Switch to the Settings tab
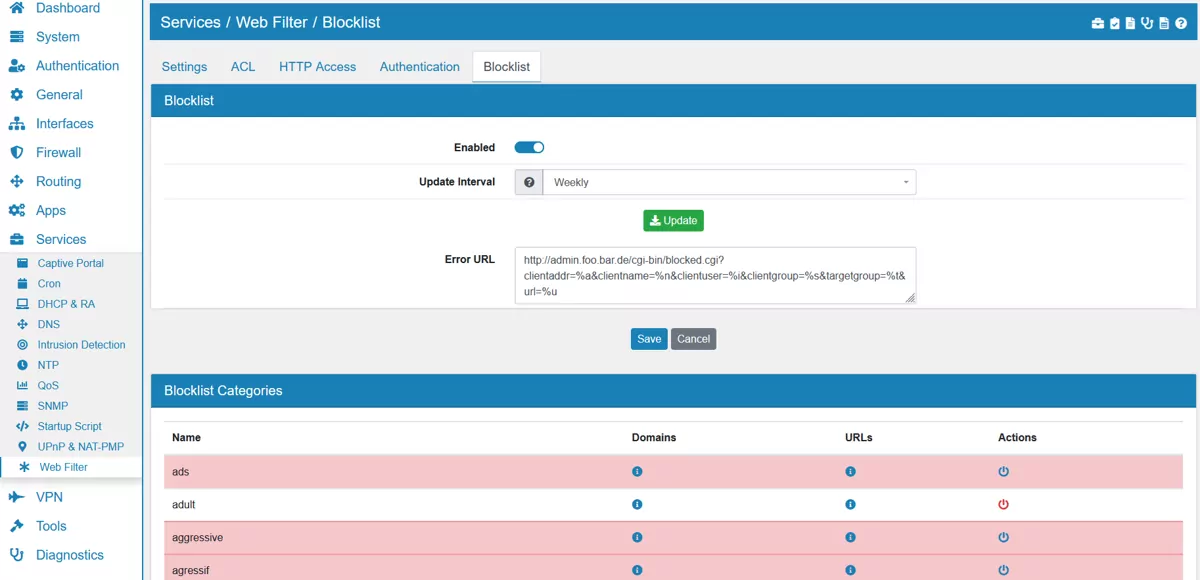The height and width of the screenshot is (580, 1200). 184,66
